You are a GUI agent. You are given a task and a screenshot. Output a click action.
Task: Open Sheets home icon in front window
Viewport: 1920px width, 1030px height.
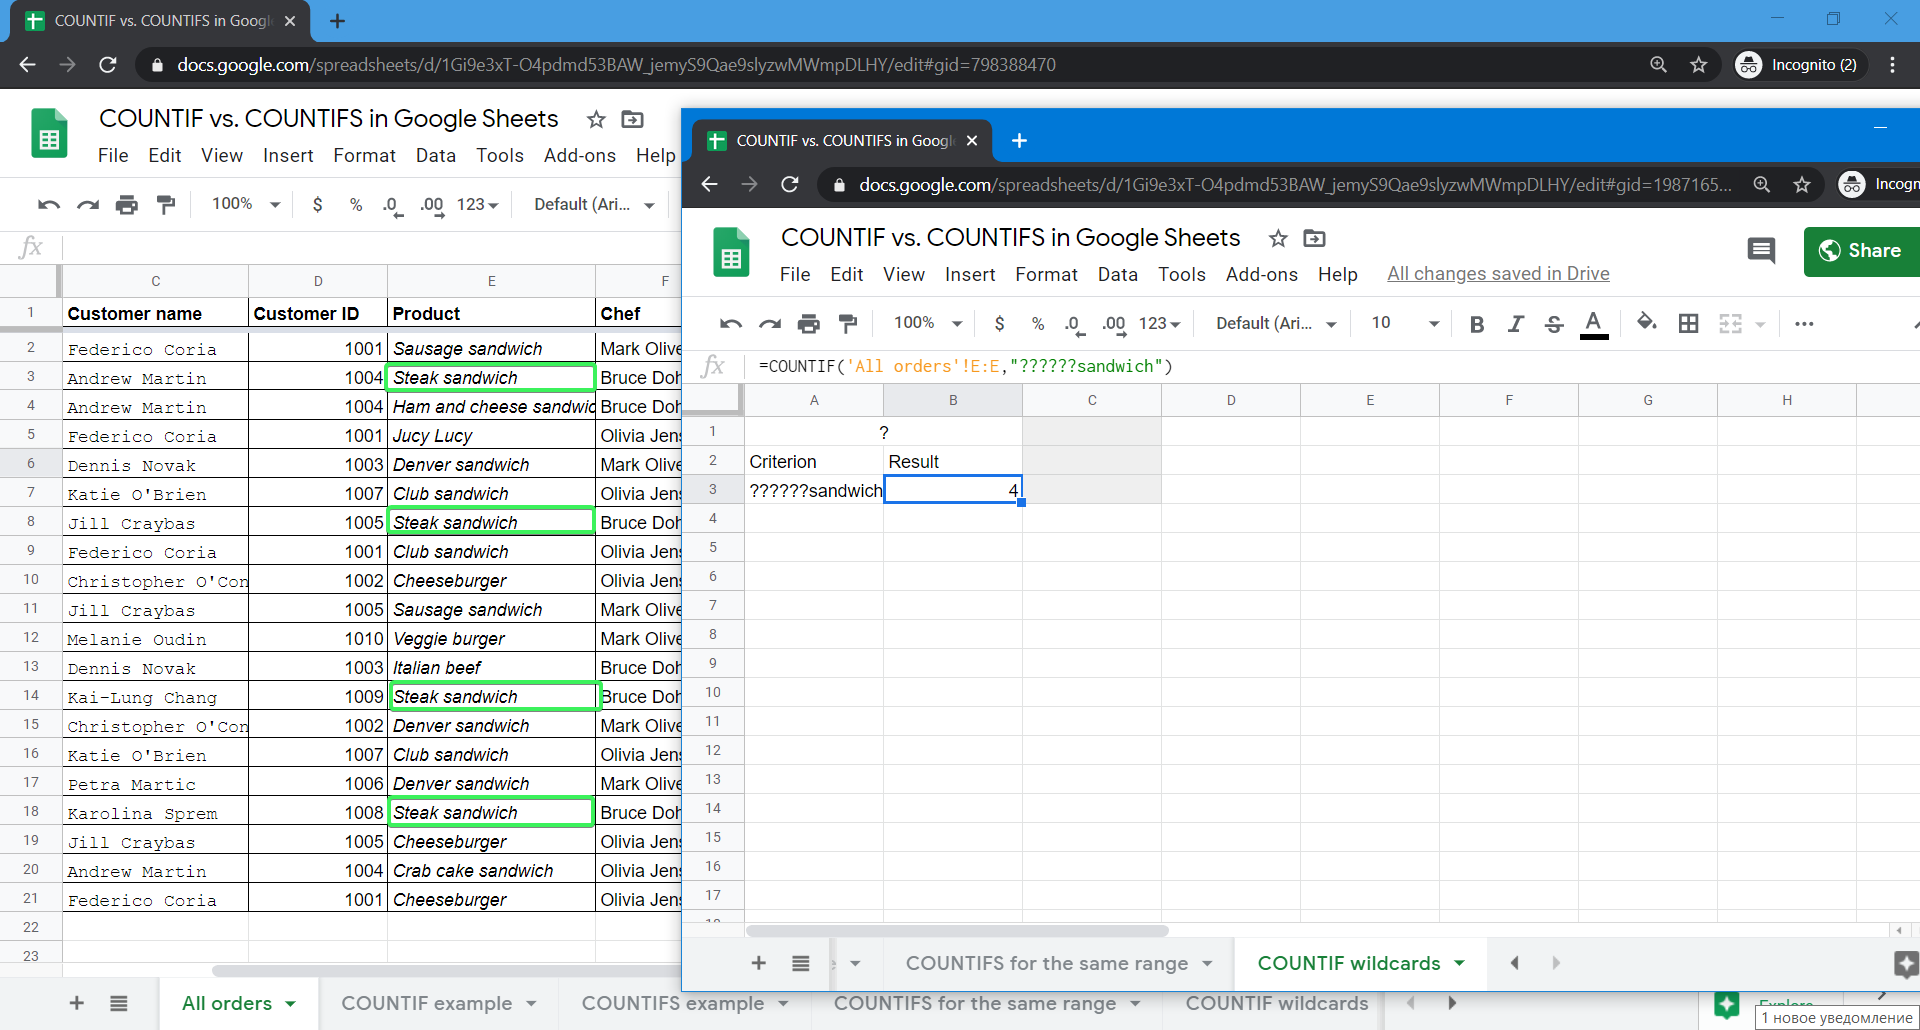click(731, 251)
